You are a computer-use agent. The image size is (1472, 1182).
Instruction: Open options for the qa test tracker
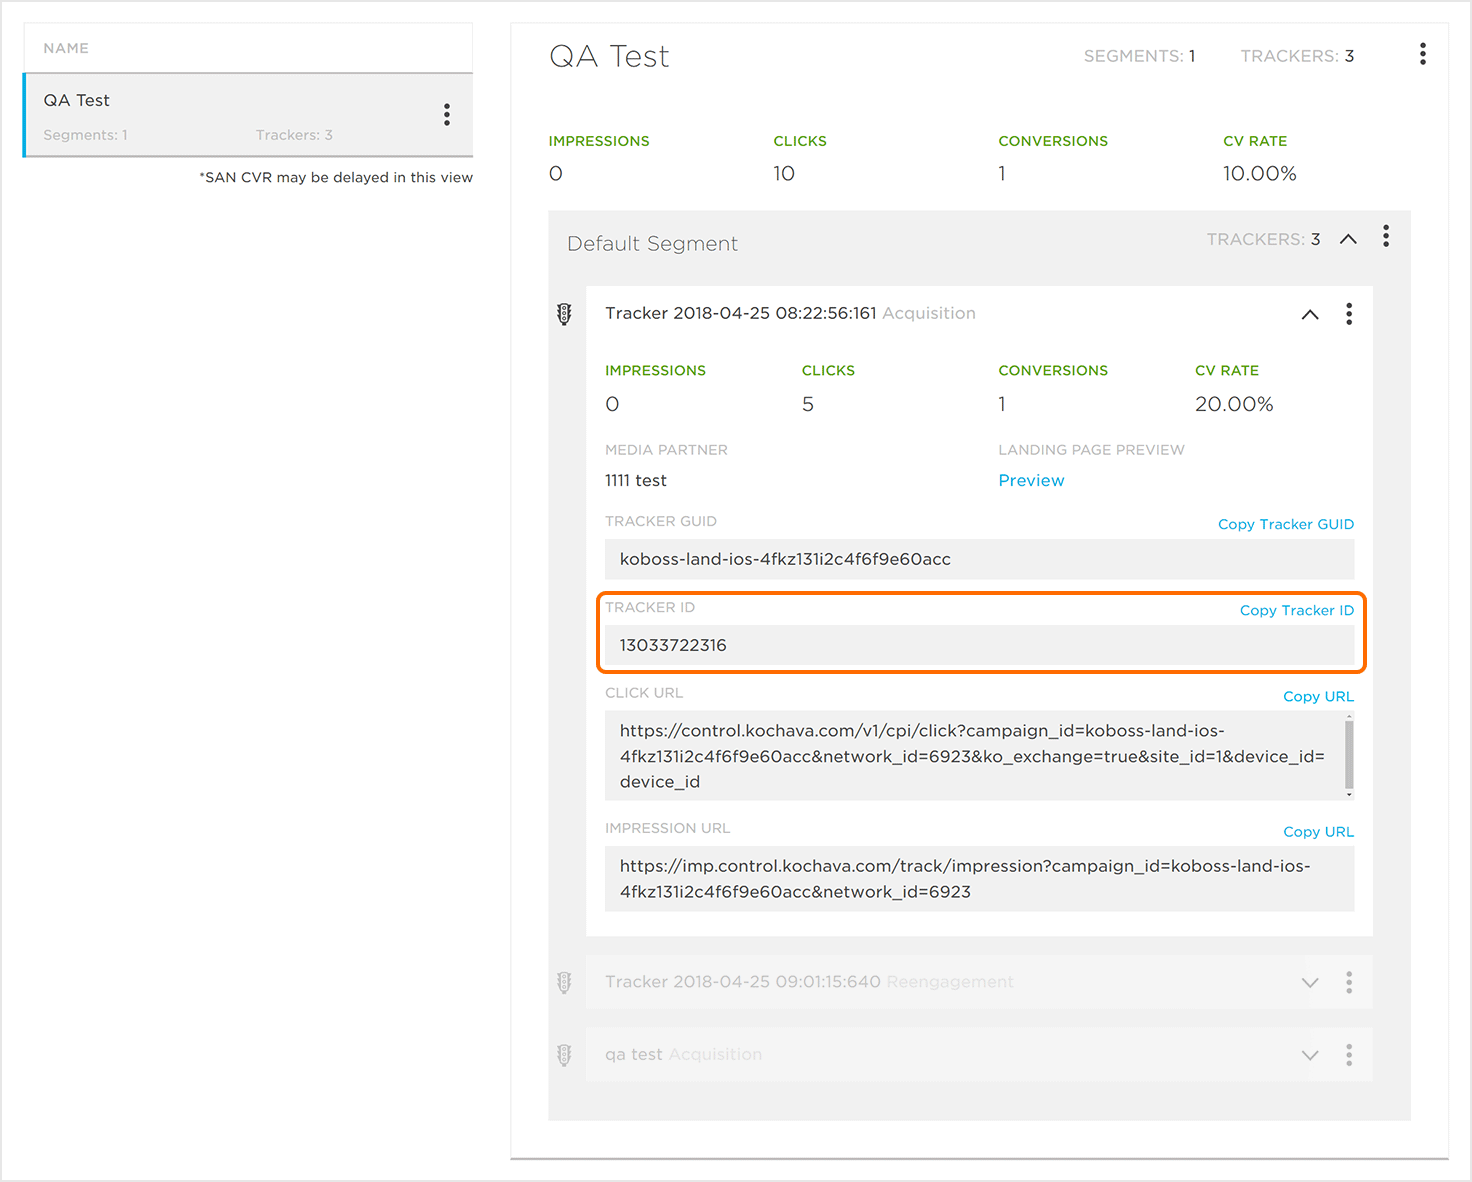click(x=1348, y=1055)
